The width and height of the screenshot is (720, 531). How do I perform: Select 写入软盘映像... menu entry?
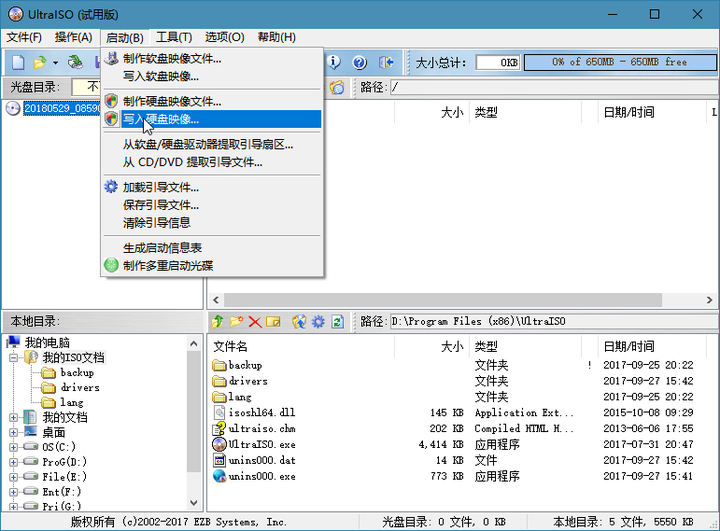212,76
